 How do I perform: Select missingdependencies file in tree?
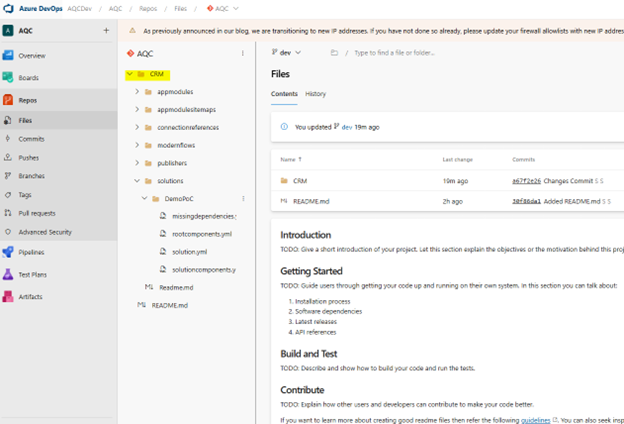(204, 216)
